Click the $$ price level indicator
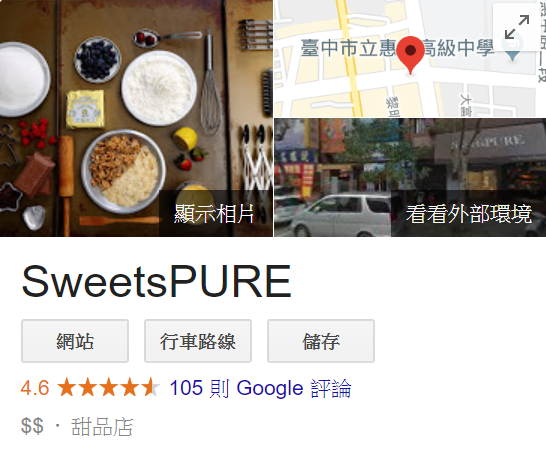Viewport: 546px width, 451px height. pyautogui.click(x=32, y=426)
